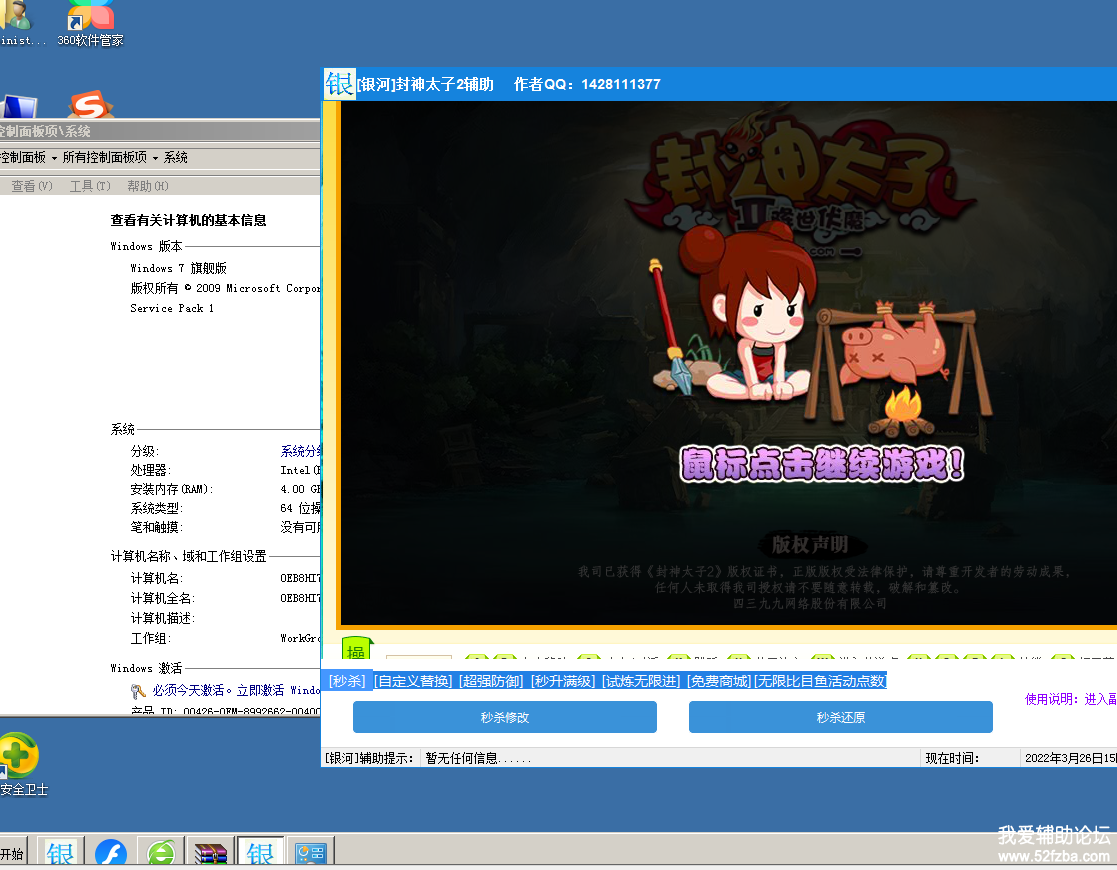
Task: Click the 暂无任何信息 status bar message
Action: point(479,758)
